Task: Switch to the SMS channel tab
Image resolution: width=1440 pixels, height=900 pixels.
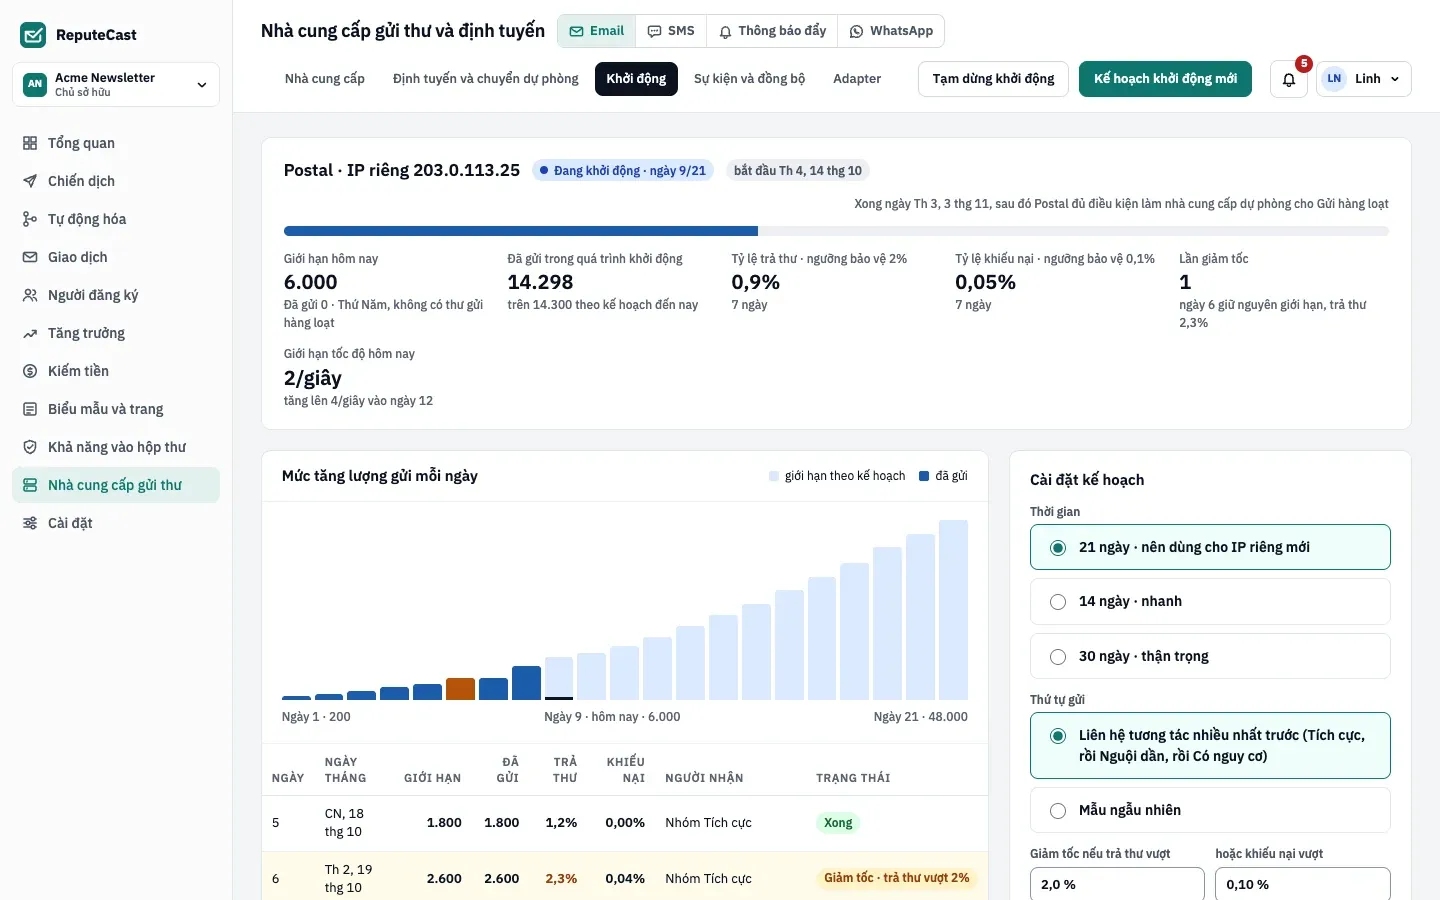Action: pyautogui.click(x=671, y=31)
